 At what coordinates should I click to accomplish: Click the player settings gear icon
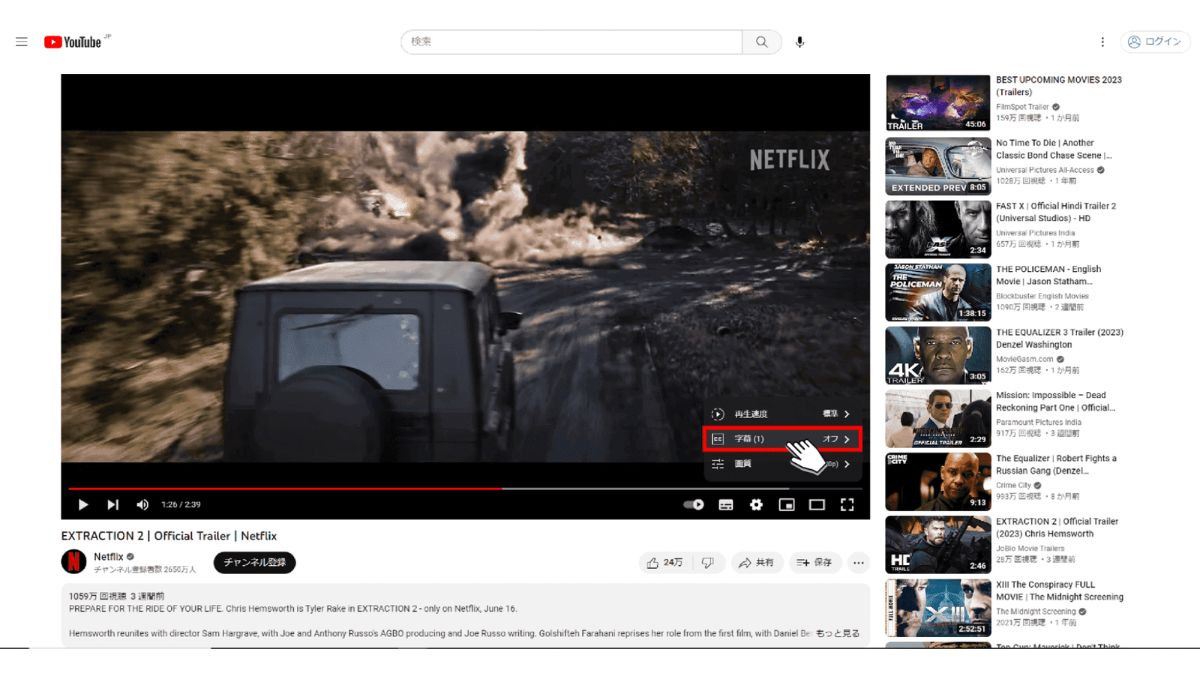[x=756, y=505]
